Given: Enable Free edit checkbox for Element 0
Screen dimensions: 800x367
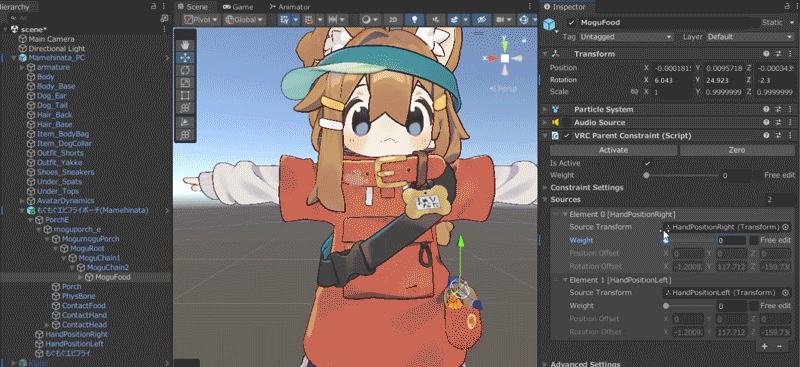Looking at the screenshot, I should click(x=753, y=240).
